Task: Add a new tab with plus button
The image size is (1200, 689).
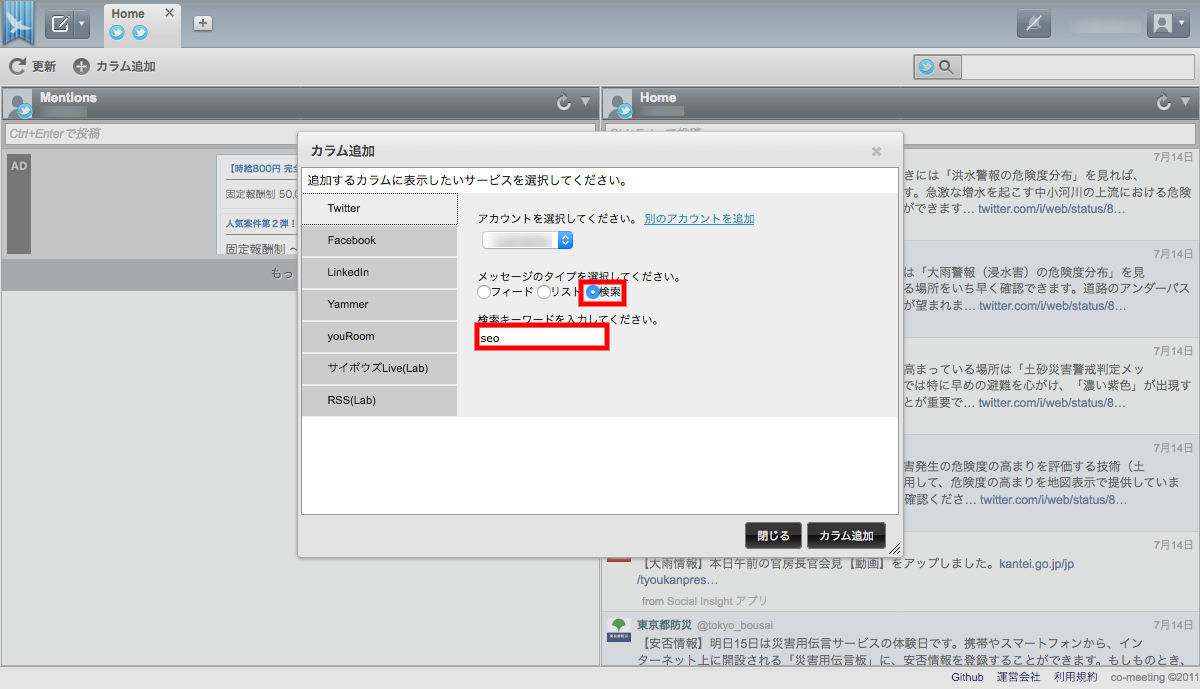Action: (203, 23)
